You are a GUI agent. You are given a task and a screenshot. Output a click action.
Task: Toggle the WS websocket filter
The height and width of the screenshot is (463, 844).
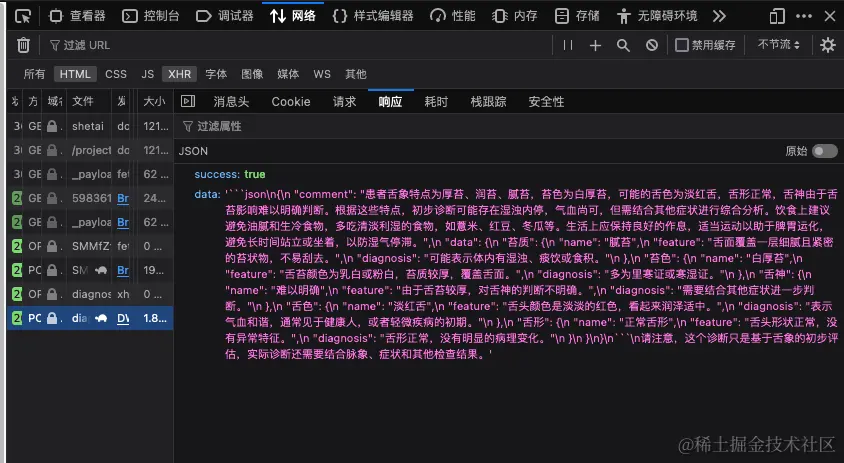point(322,74)
